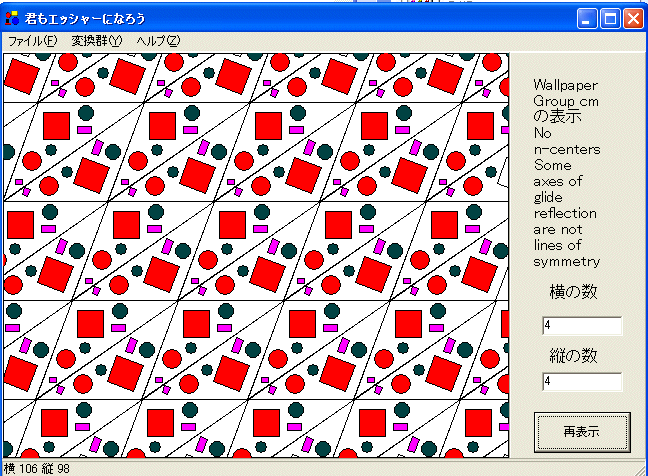The height and width of the screenshot is (476, 648).
Task: Click the 'lines of symmetry' text
Action: [567, 253]
